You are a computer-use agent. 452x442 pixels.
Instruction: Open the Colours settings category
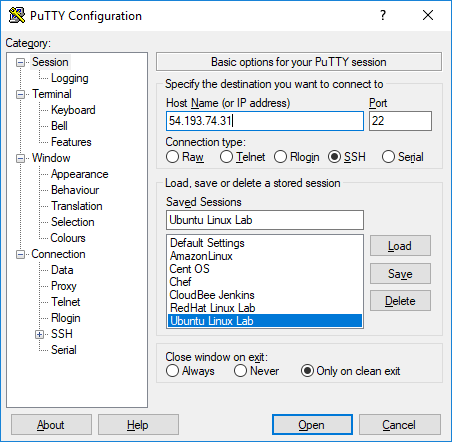point(68,238)
